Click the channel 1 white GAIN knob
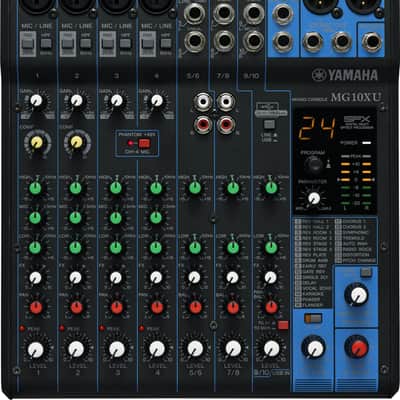This screenshot has height=400, width=400. tap(36, 100)
